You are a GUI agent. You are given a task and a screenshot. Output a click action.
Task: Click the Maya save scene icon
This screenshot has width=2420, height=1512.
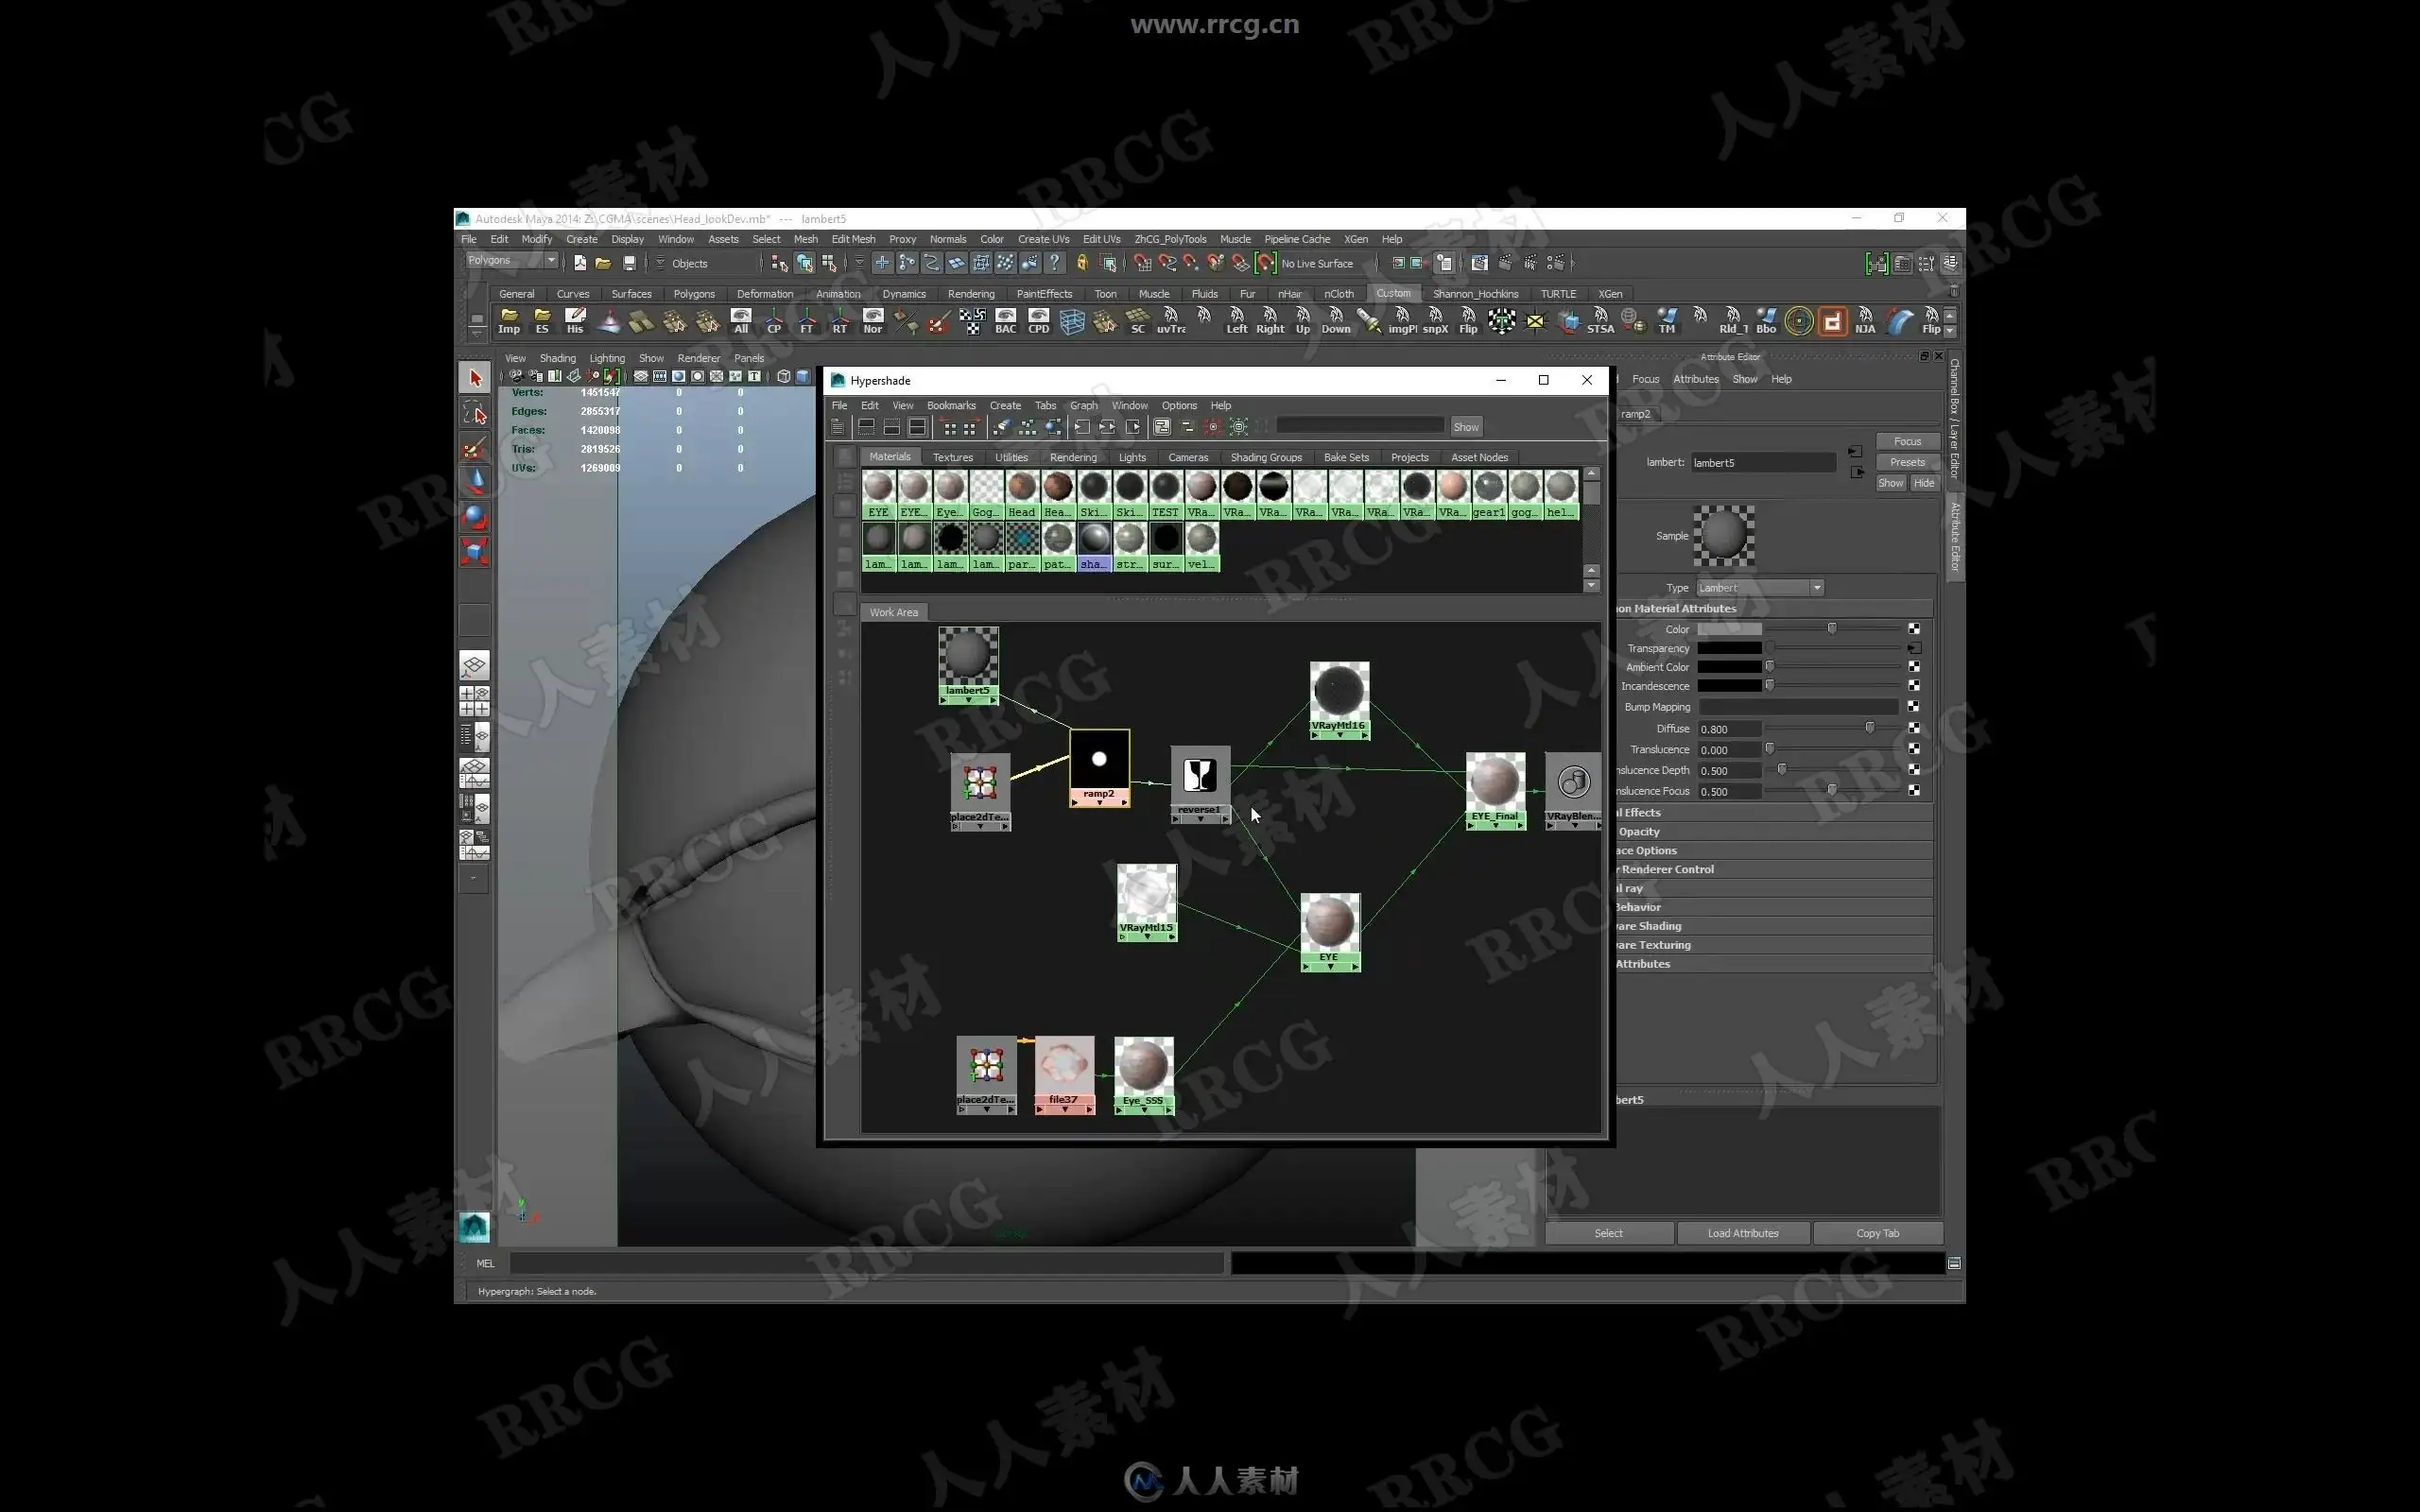629,263
